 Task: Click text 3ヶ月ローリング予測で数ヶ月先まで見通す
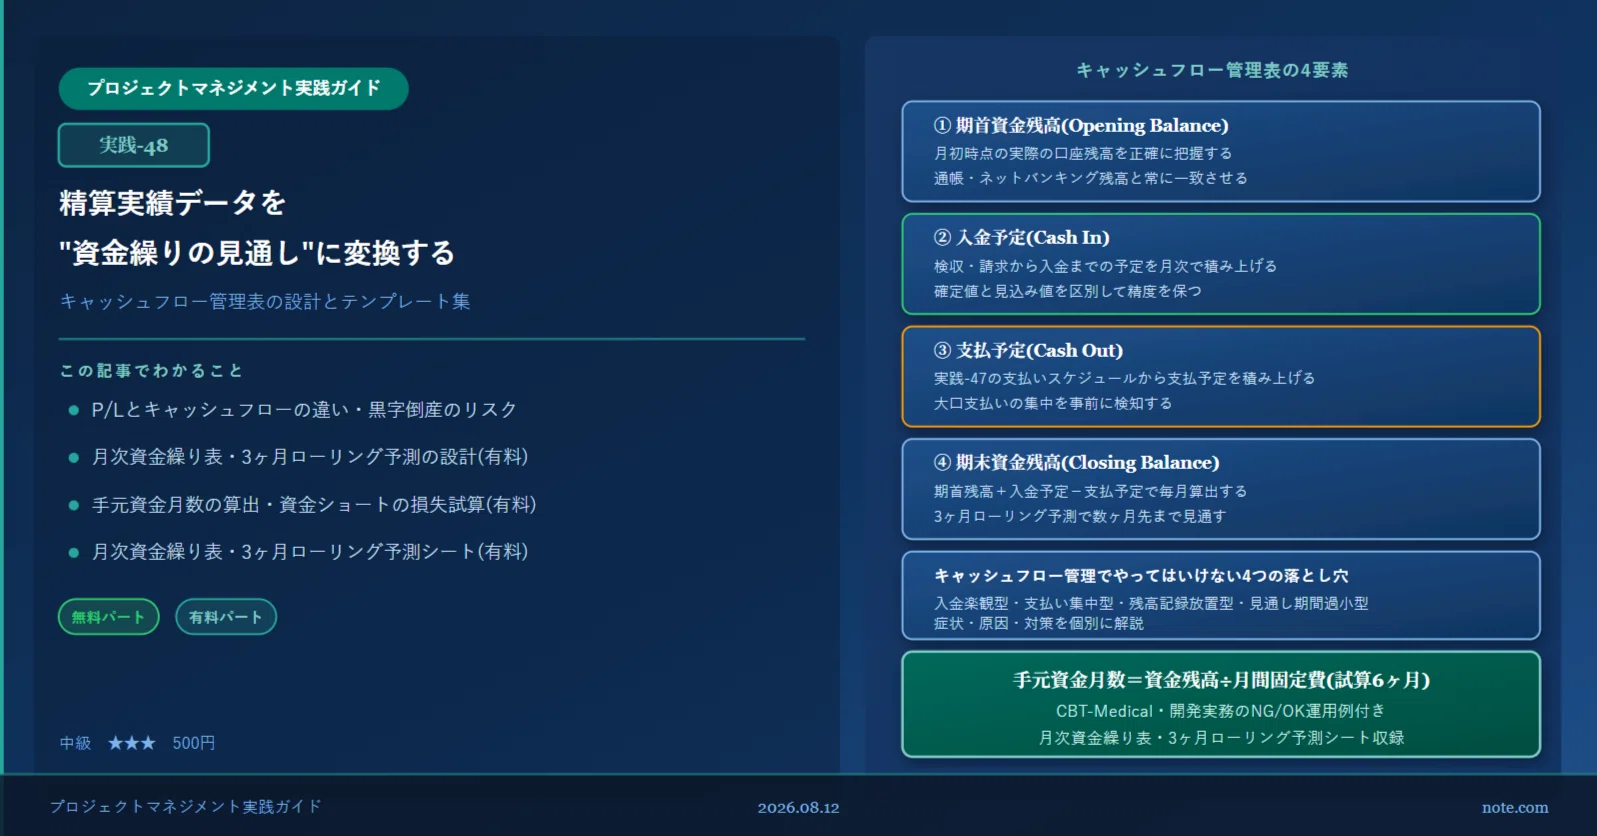click(1080, 516)
